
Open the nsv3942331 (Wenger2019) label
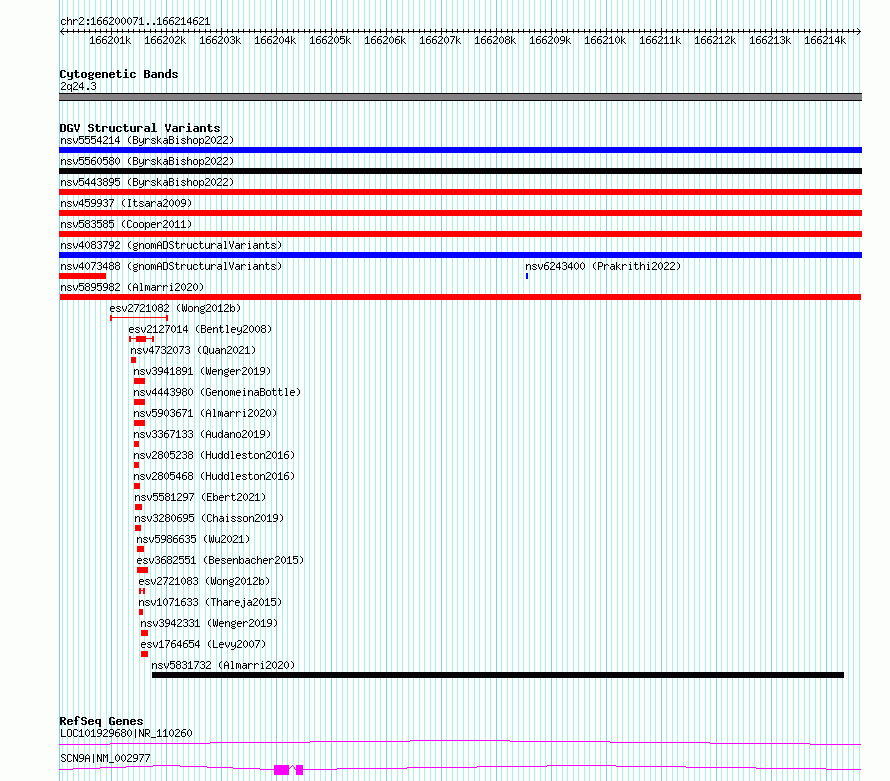point(209,623)
